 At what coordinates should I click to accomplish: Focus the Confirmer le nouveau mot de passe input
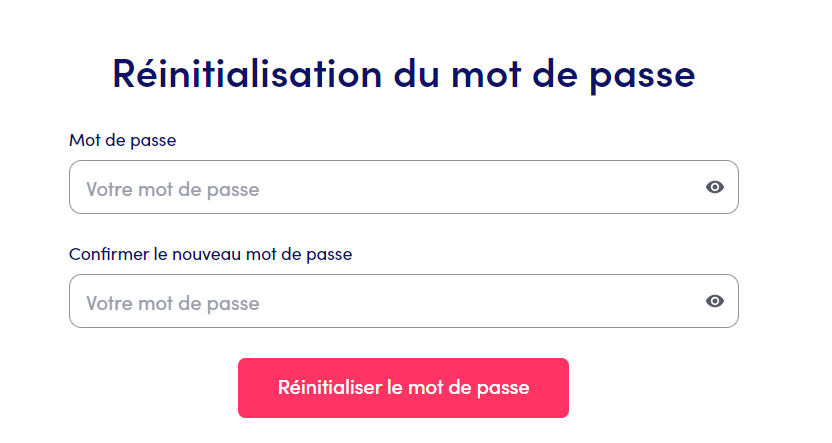[380, 302]
